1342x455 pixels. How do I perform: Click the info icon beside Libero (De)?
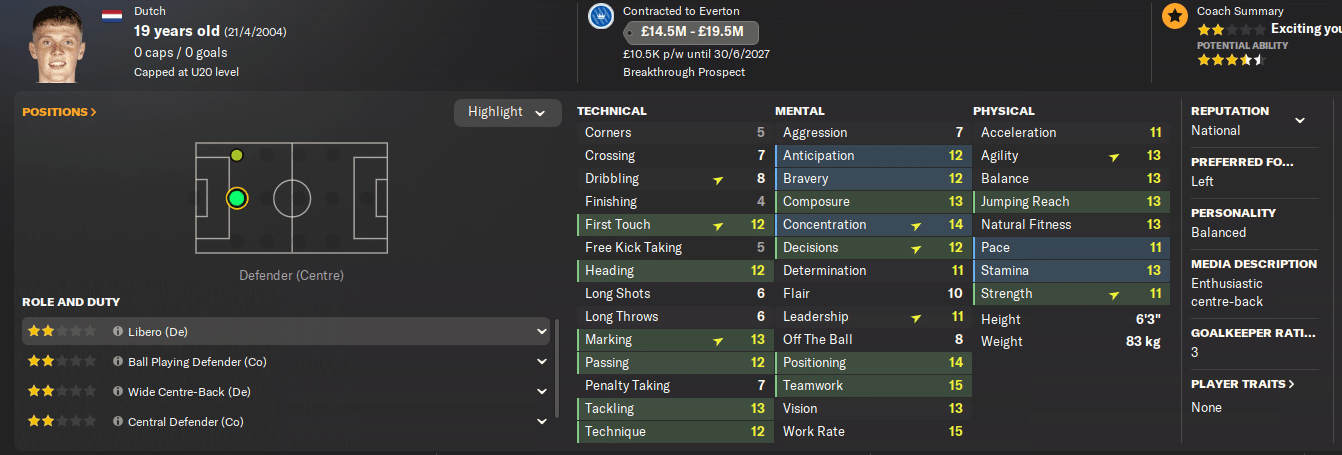[118, 332]
